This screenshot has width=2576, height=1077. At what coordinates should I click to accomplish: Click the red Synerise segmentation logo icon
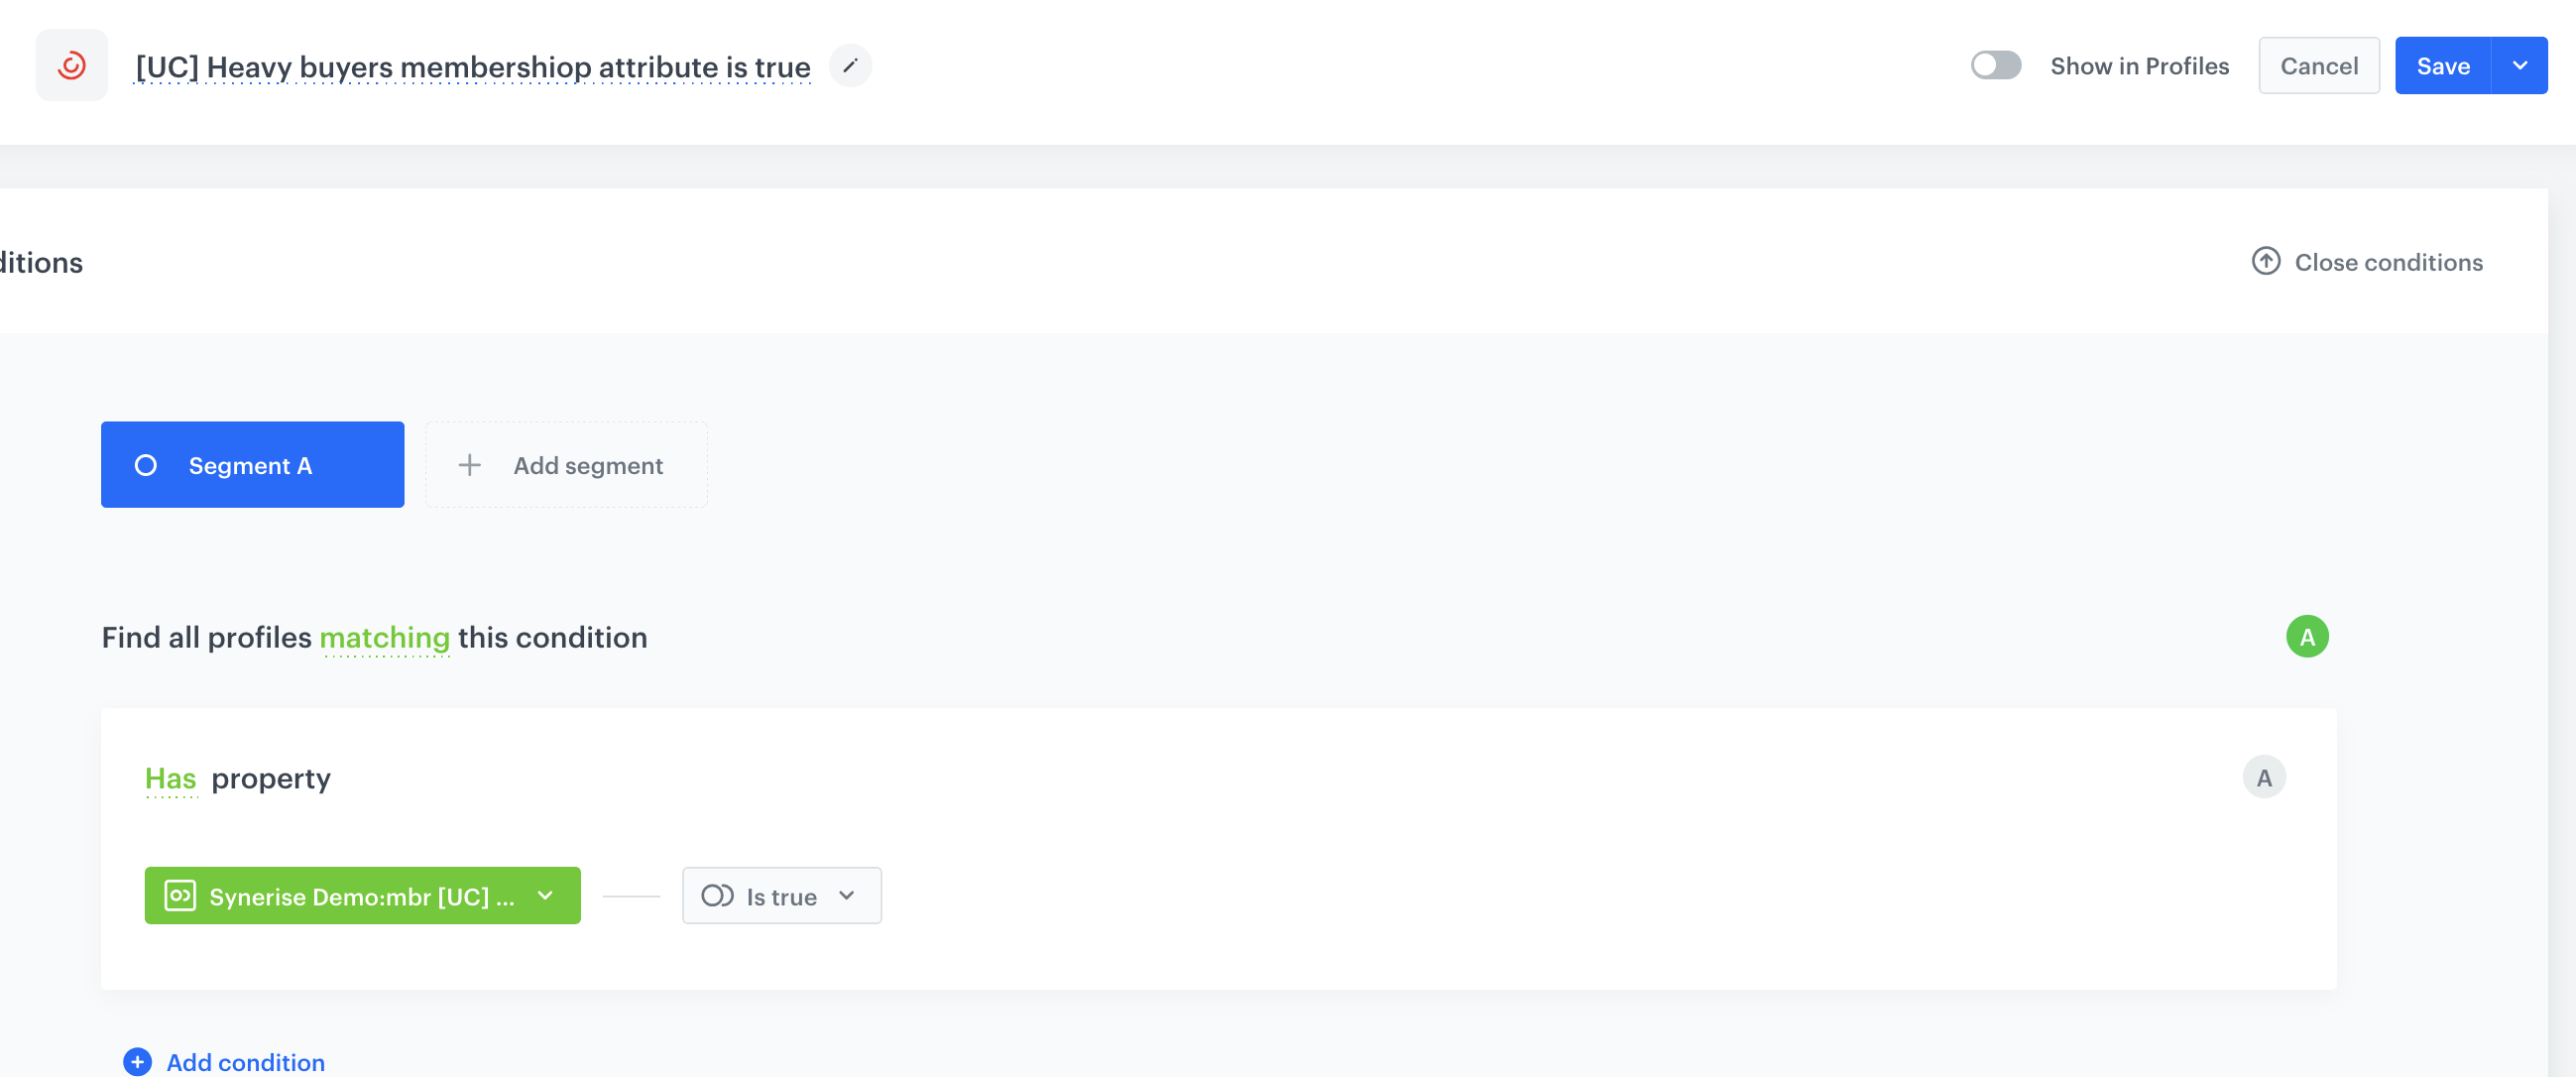72,66
